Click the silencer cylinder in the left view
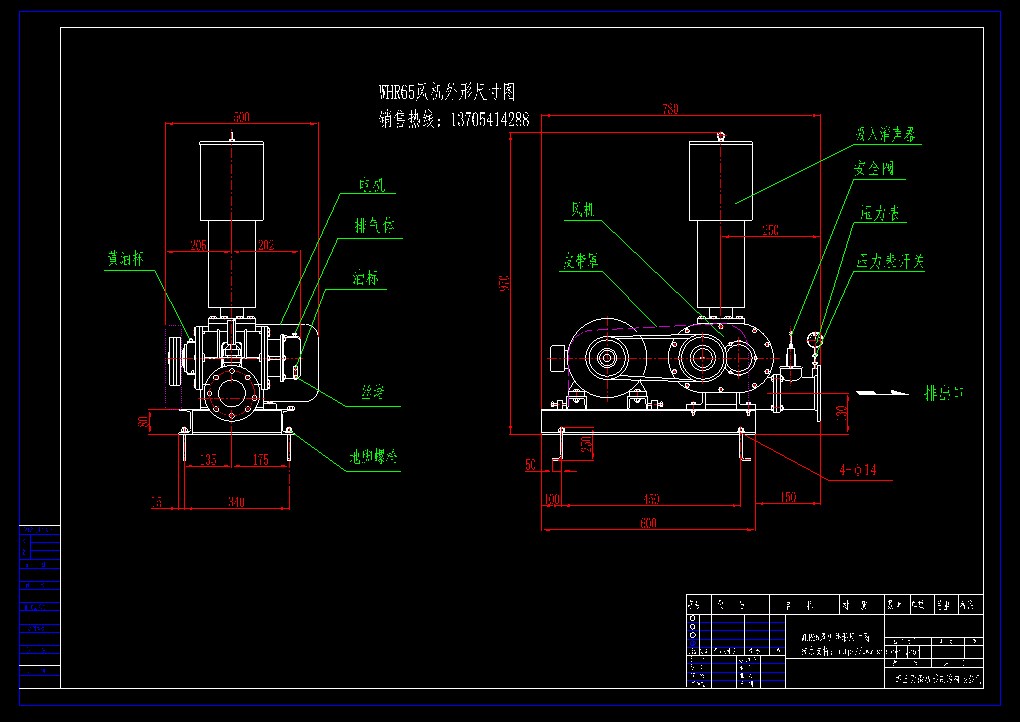The height and width of the screenshot is (722, 1020). point(233,180)
